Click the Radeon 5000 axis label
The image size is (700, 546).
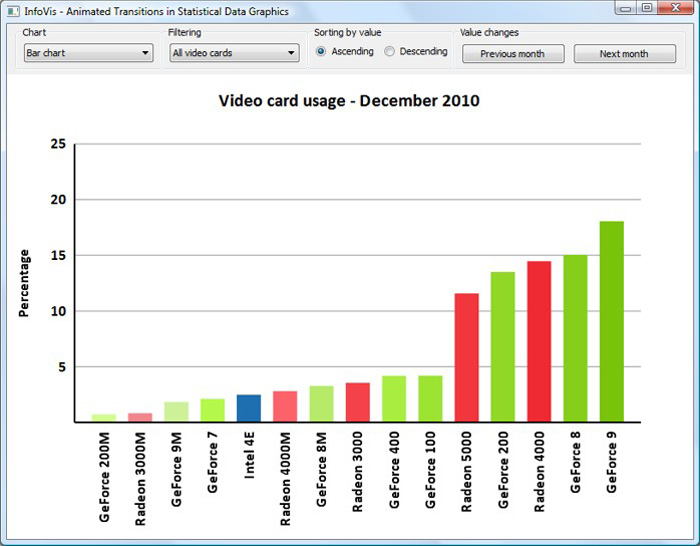pos(466,471)
